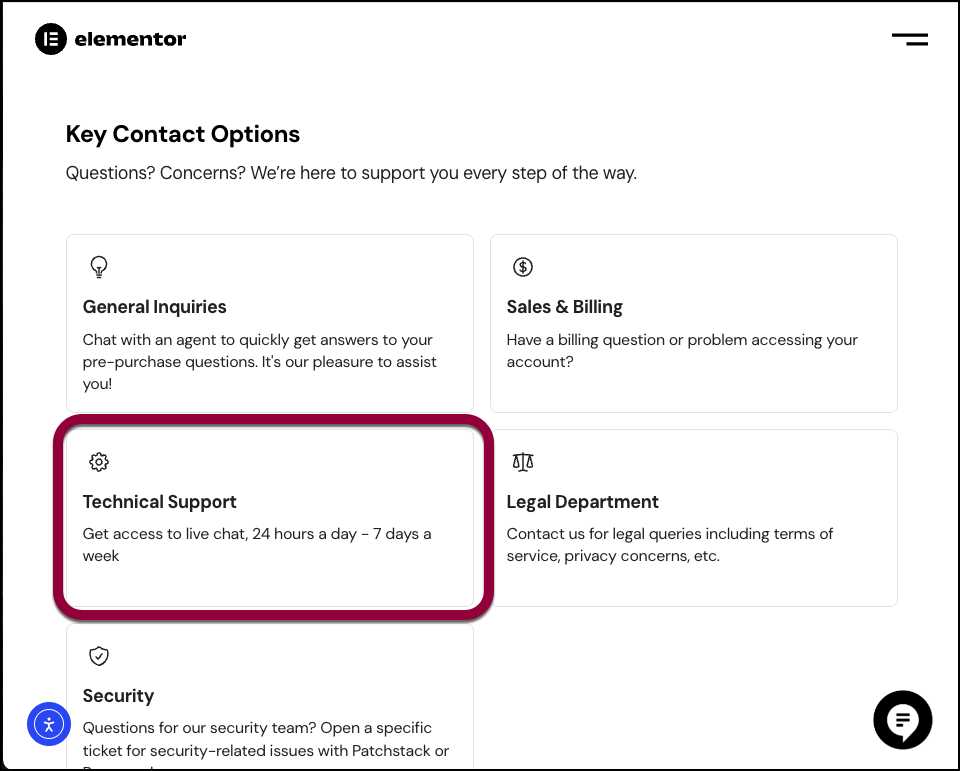Click the lightbulb General Inquiries icon
The height and width of the screenshot is (771, 960).
click(x=99, y=267)
